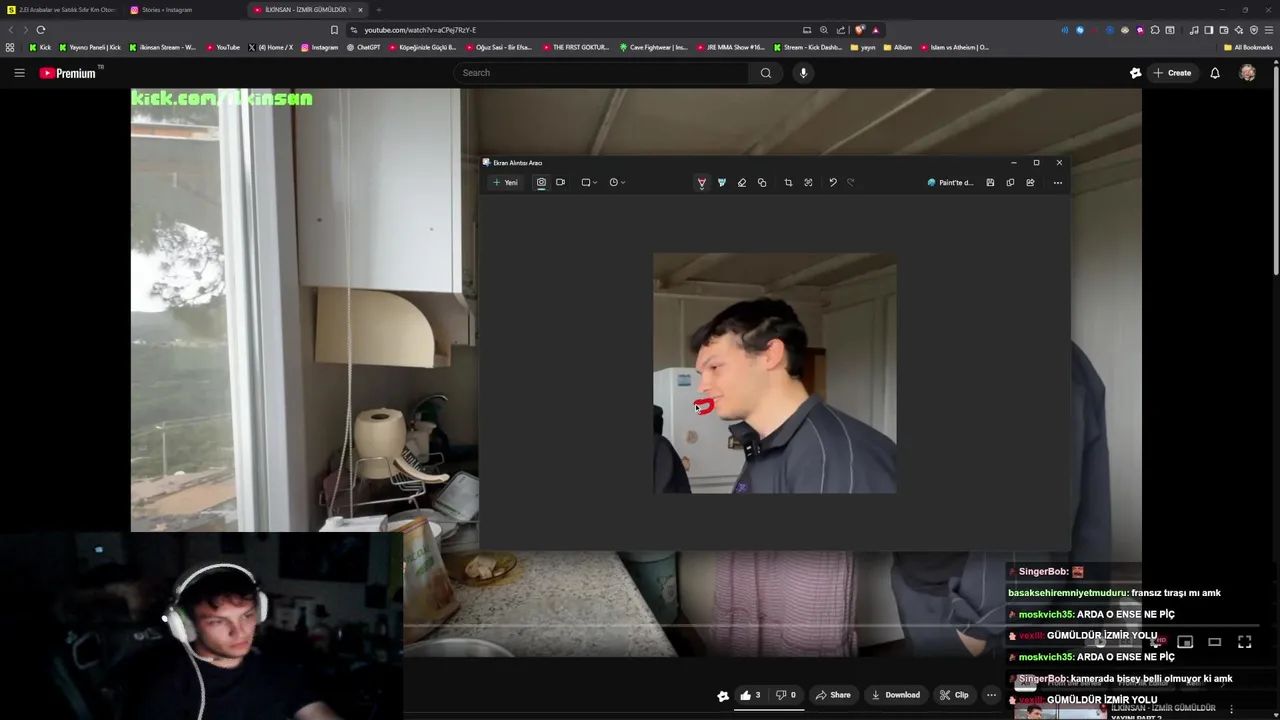1280x720 pixels.
Task: Open the browser apps grid icon
Action: 10,47
